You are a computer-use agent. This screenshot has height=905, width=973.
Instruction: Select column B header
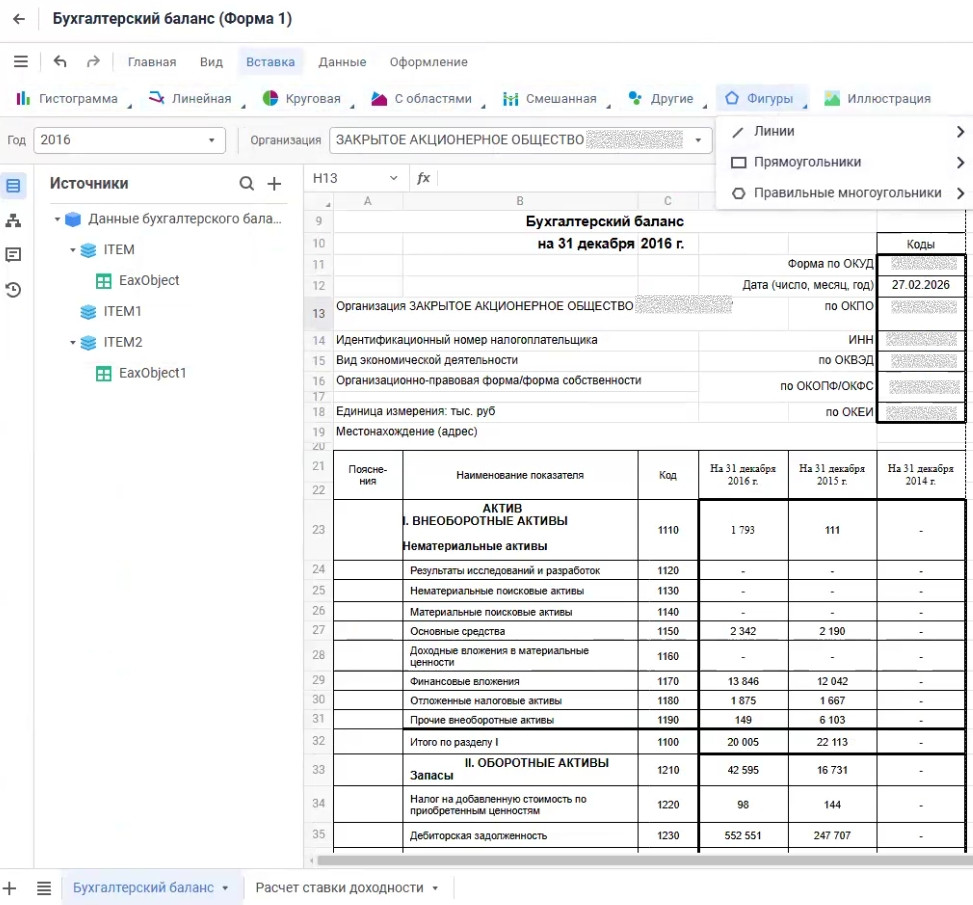pos(520,201)
